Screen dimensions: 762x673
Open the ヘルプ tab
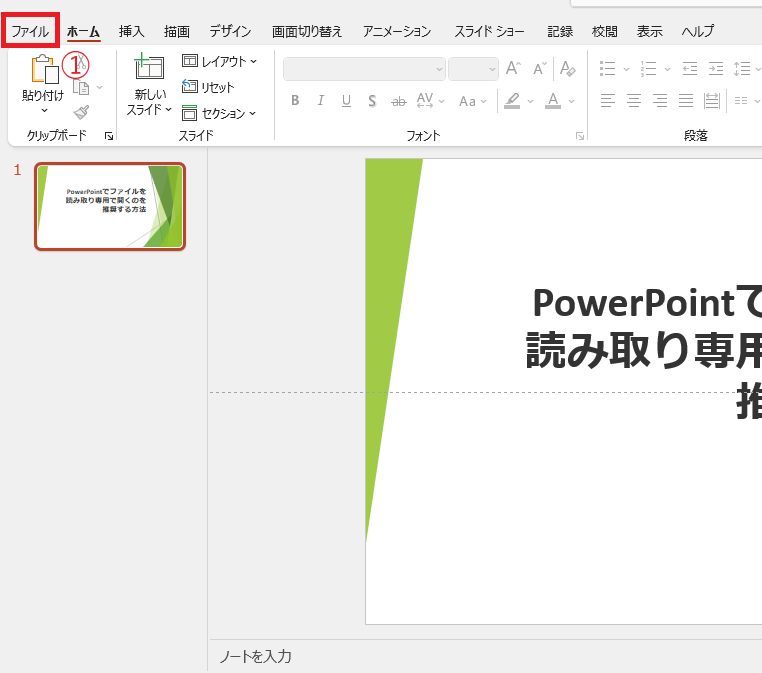pyautogui.click(x=697, y=31)
